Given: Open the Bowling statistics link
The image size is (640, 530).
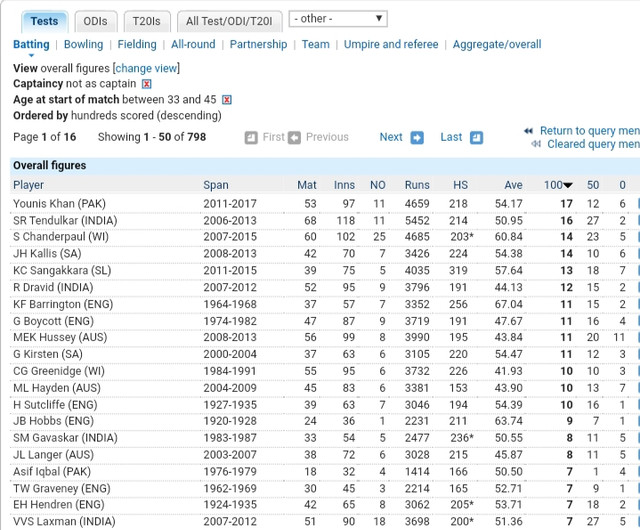Looking at the screenshot, I should tap(83, 45).
